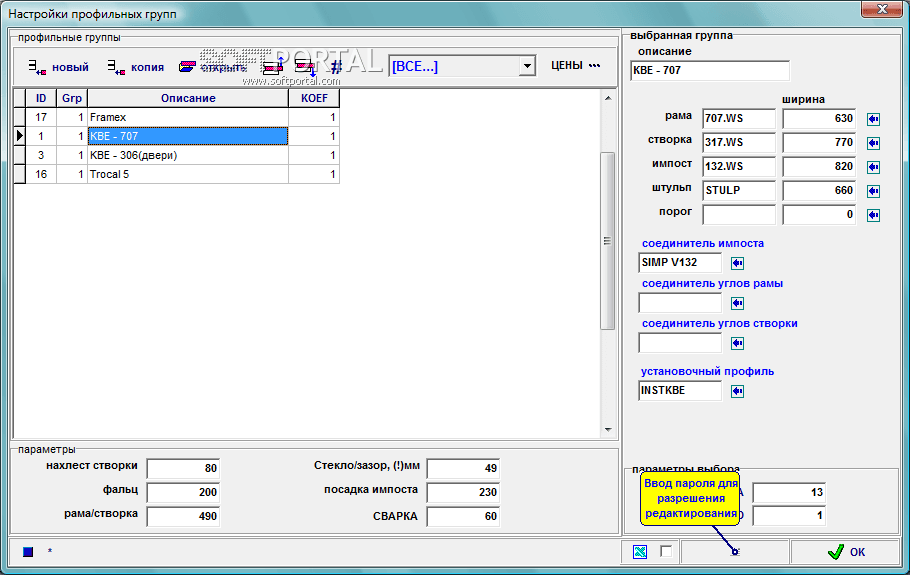Viewport: 910px width, 575px height.
Task: Click the импост profile field 132.WS
Action: [739, 167]
